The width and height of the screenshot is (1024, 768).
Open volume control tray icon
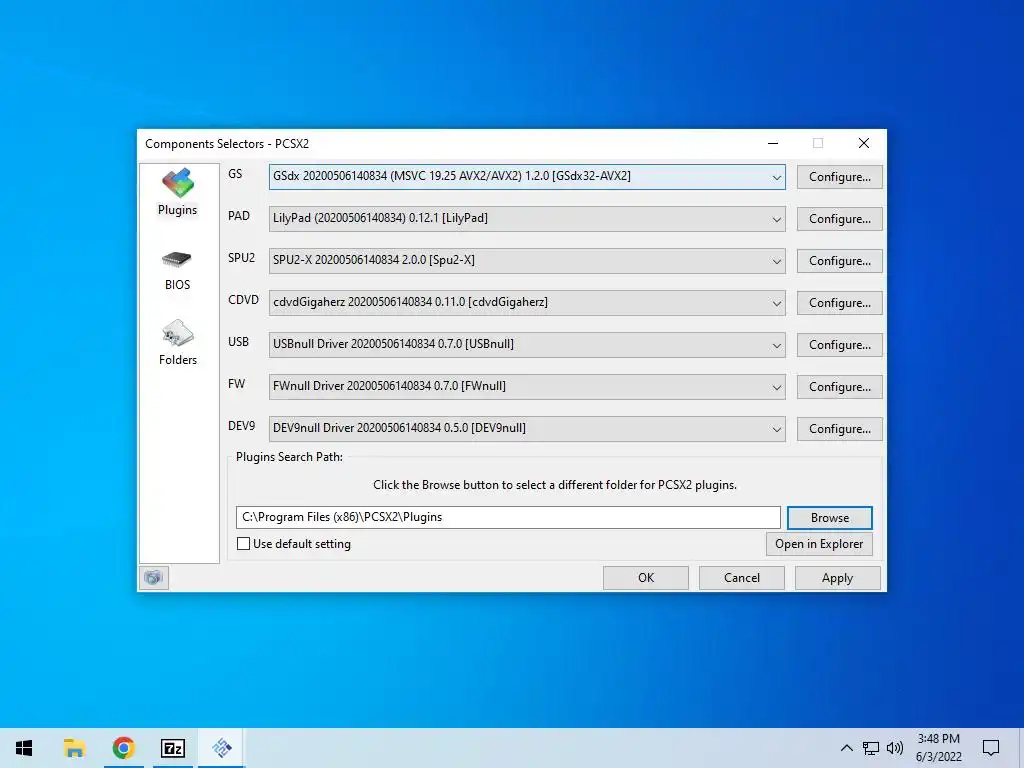tap(895, 748)
